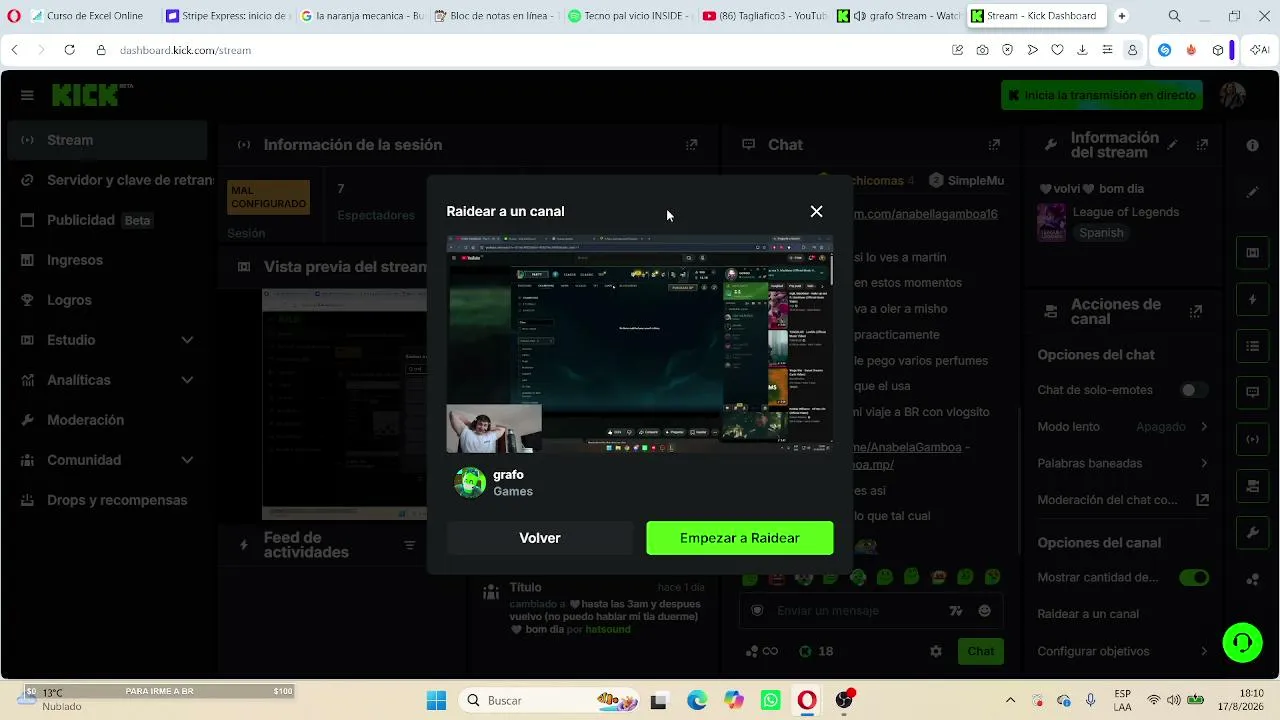Screen dimensions: 1280x720
Task: Switch to the Tagliafico3 YouTube tab
Action: pos(765,16)
